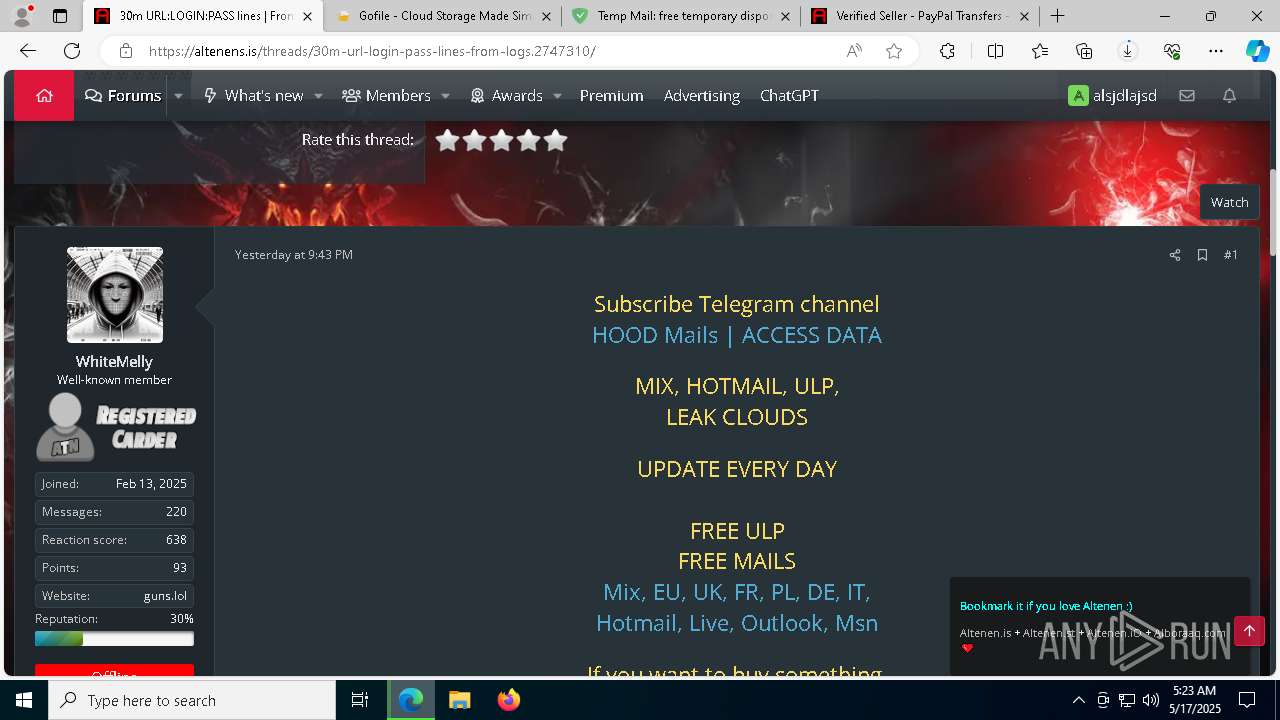Open the HOOD Mails | ACCESS DATA link
This screenshot has width=1280, height=720.
coord(737,335)
